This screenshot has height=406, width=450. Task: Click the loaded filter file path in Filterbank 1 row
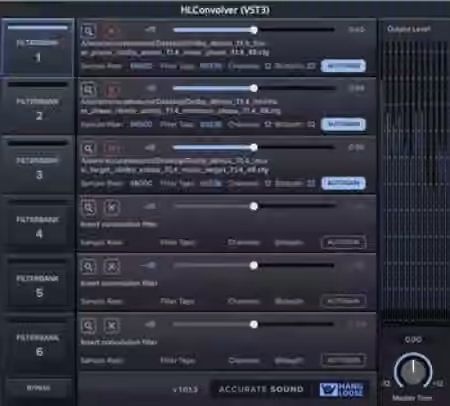pyautogui.click(x=175, y=48)
